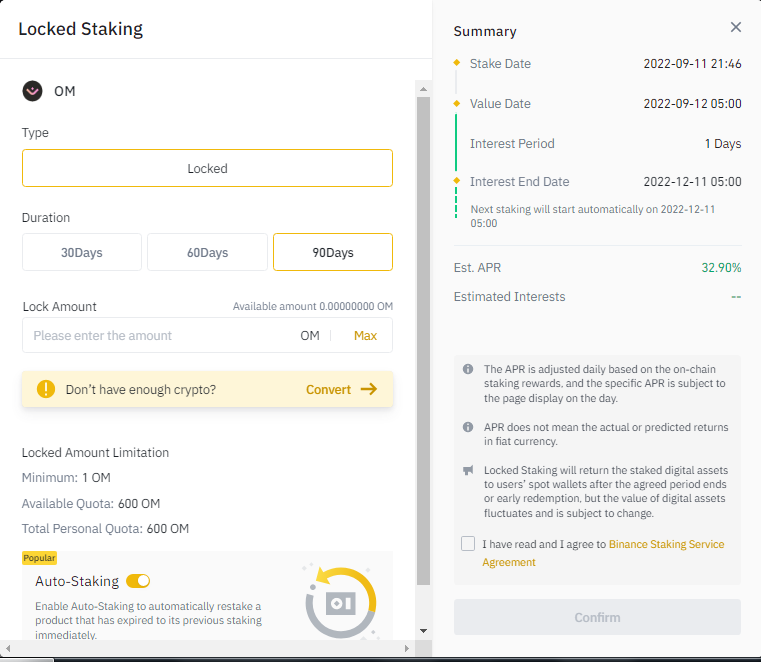Screen dimensions: 761x662
Task: Click the OM token logo icon
Action: pos(33,91)
